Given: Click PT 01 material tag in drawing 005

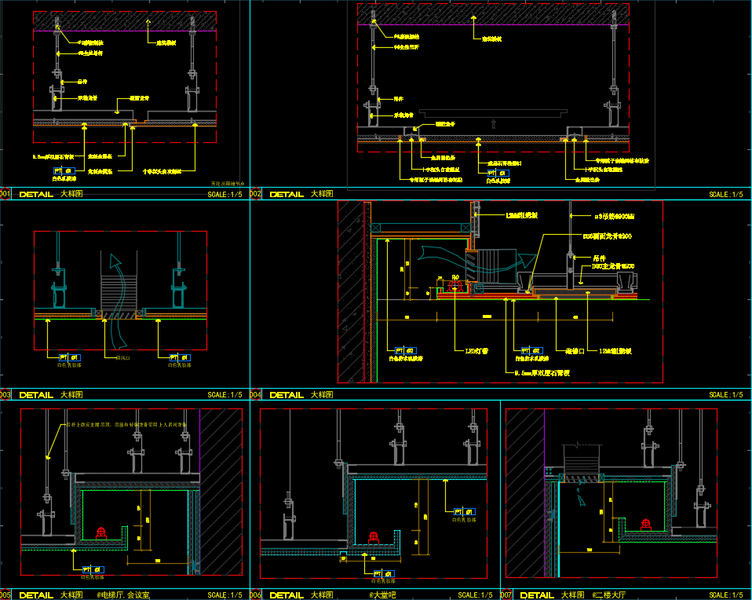Looking at the screenshot, I should (93, 570).
